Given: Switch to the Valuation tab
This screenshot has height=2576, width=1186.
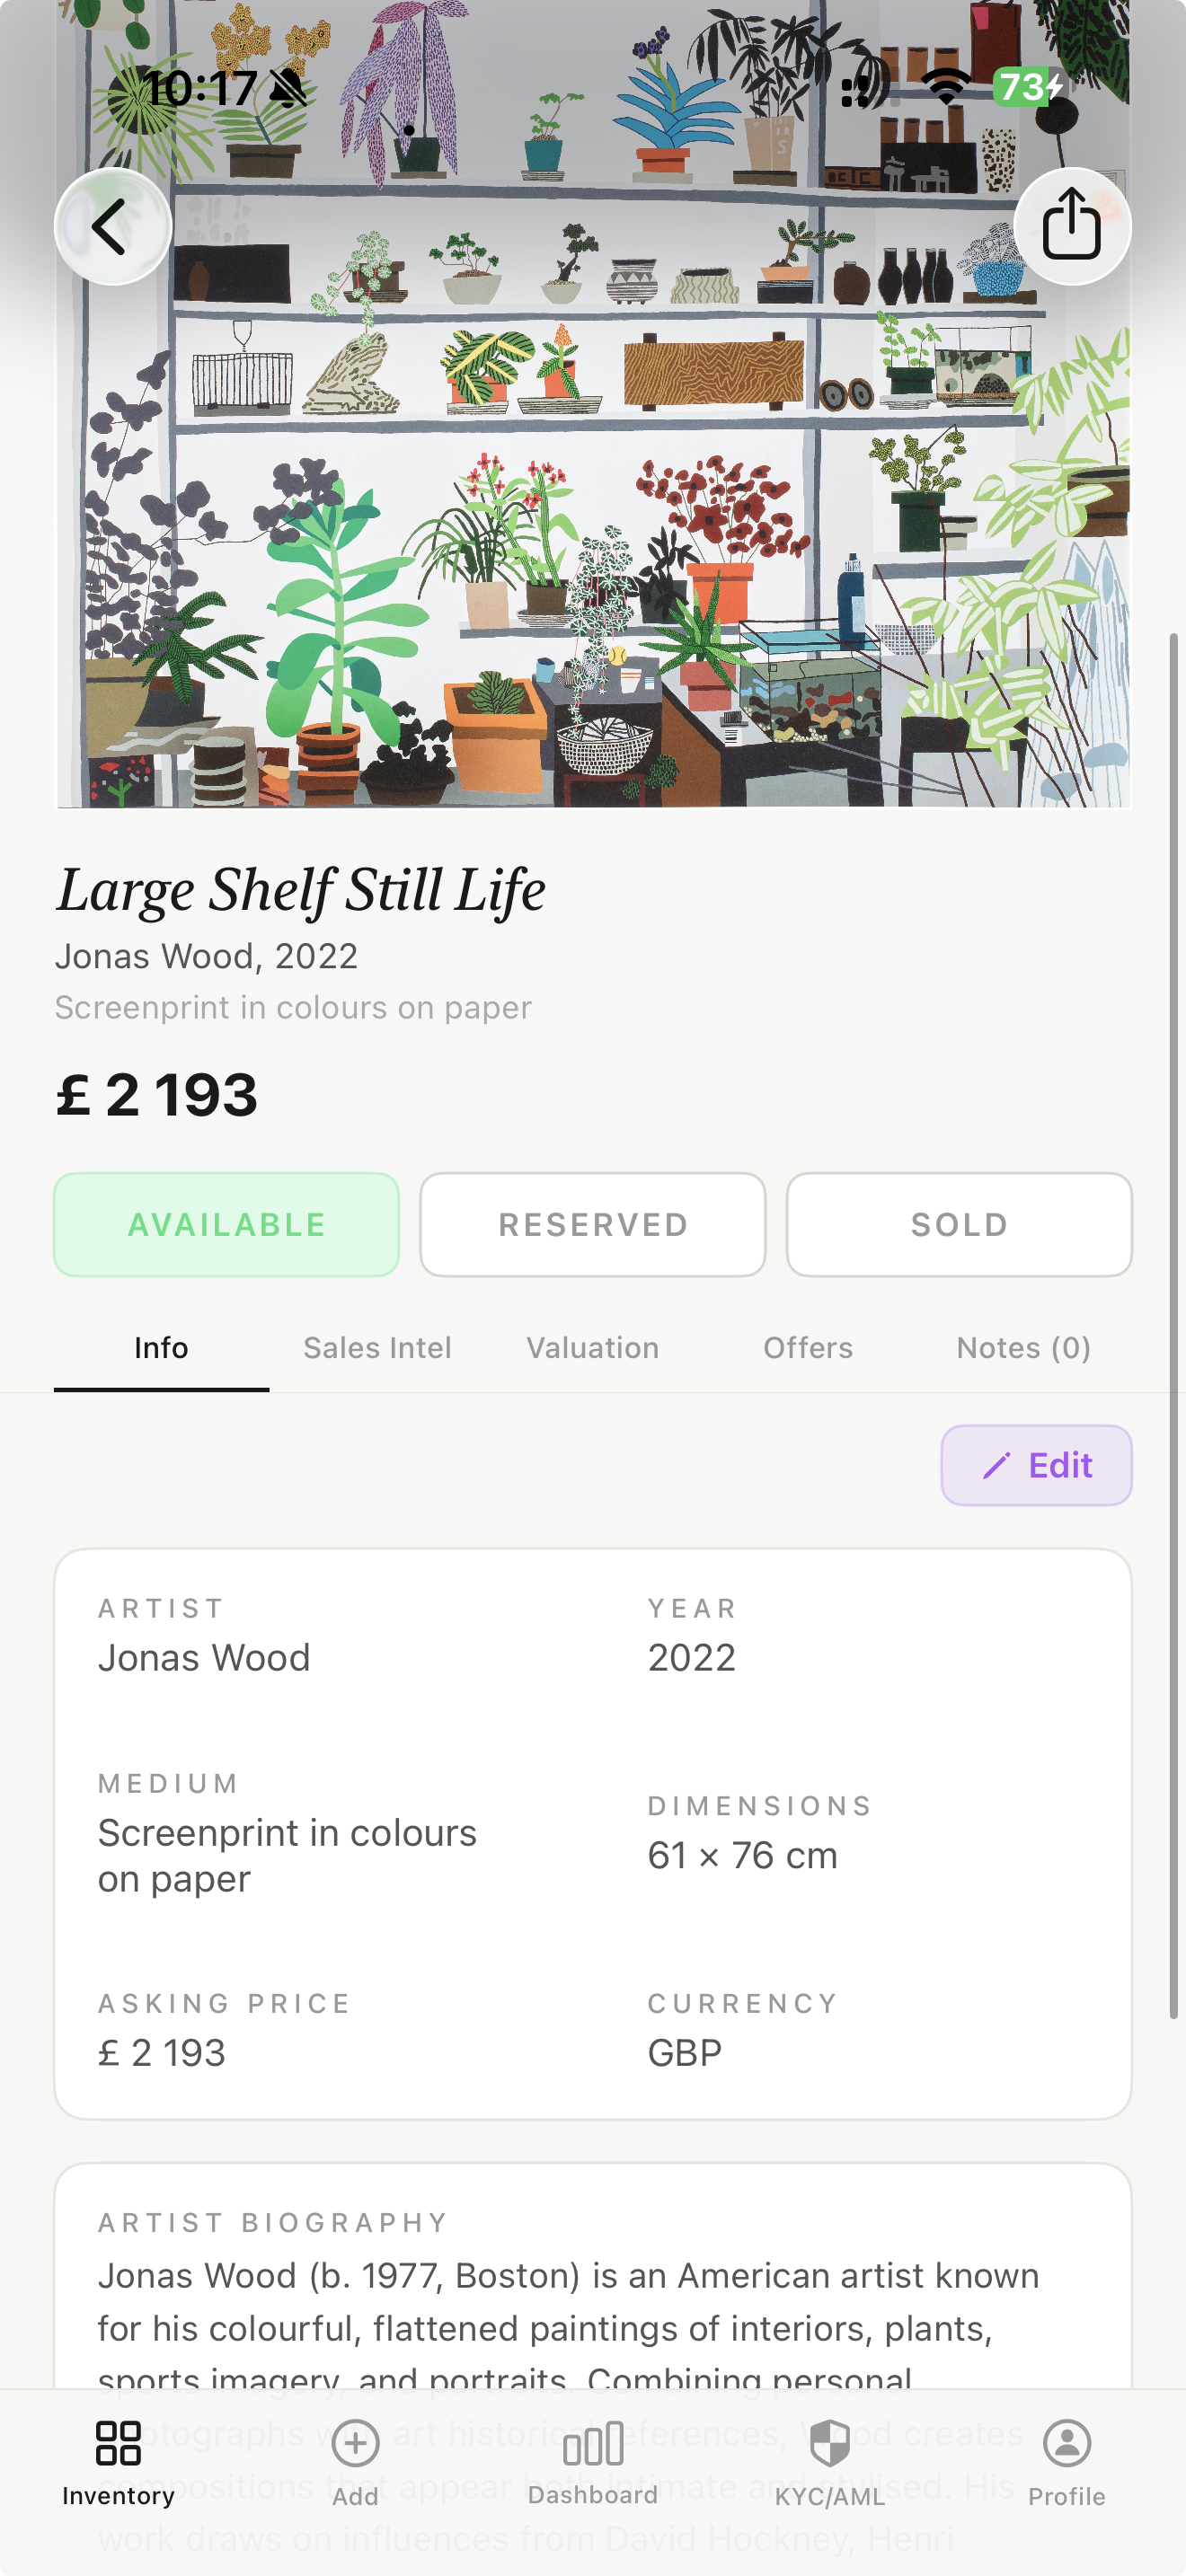Looking at the screenshot, I should pos(593,1348).
